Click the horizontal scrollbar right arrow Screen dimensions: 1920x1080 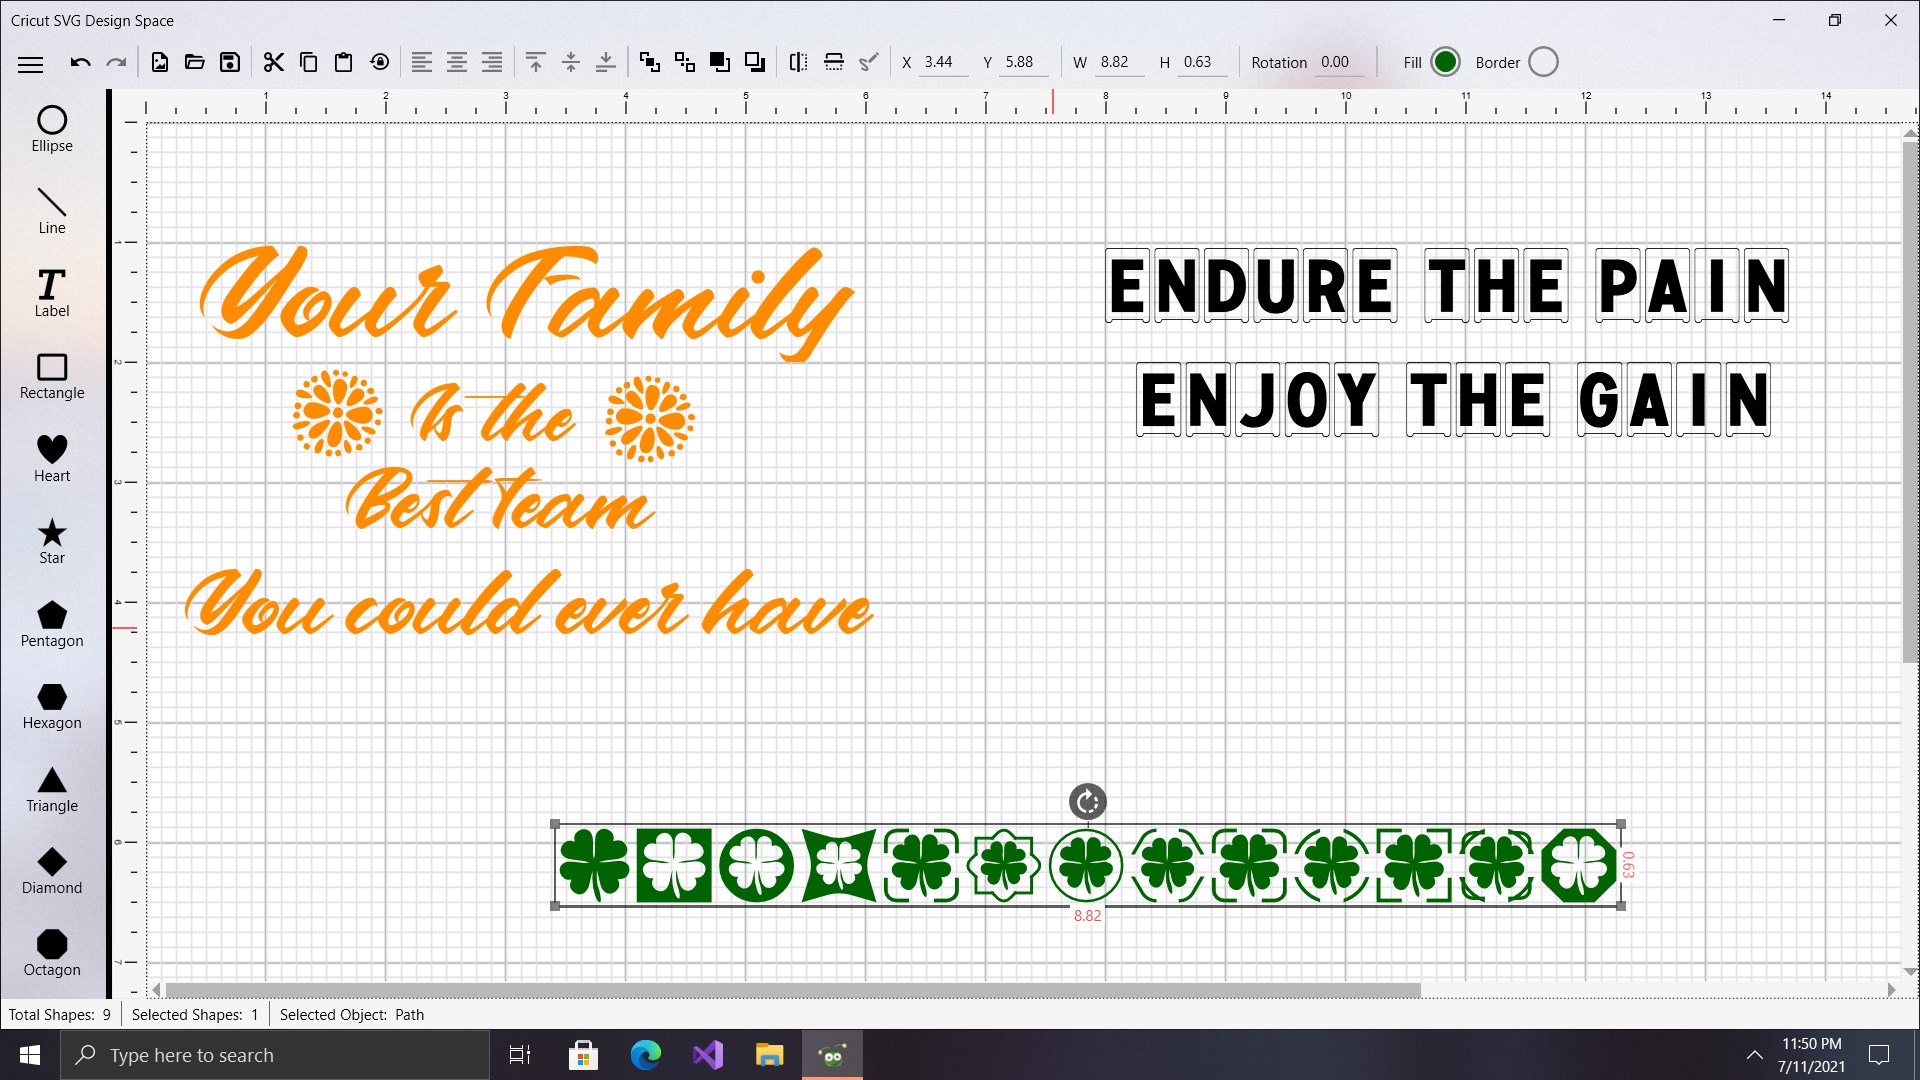(x=1891, y=990)
